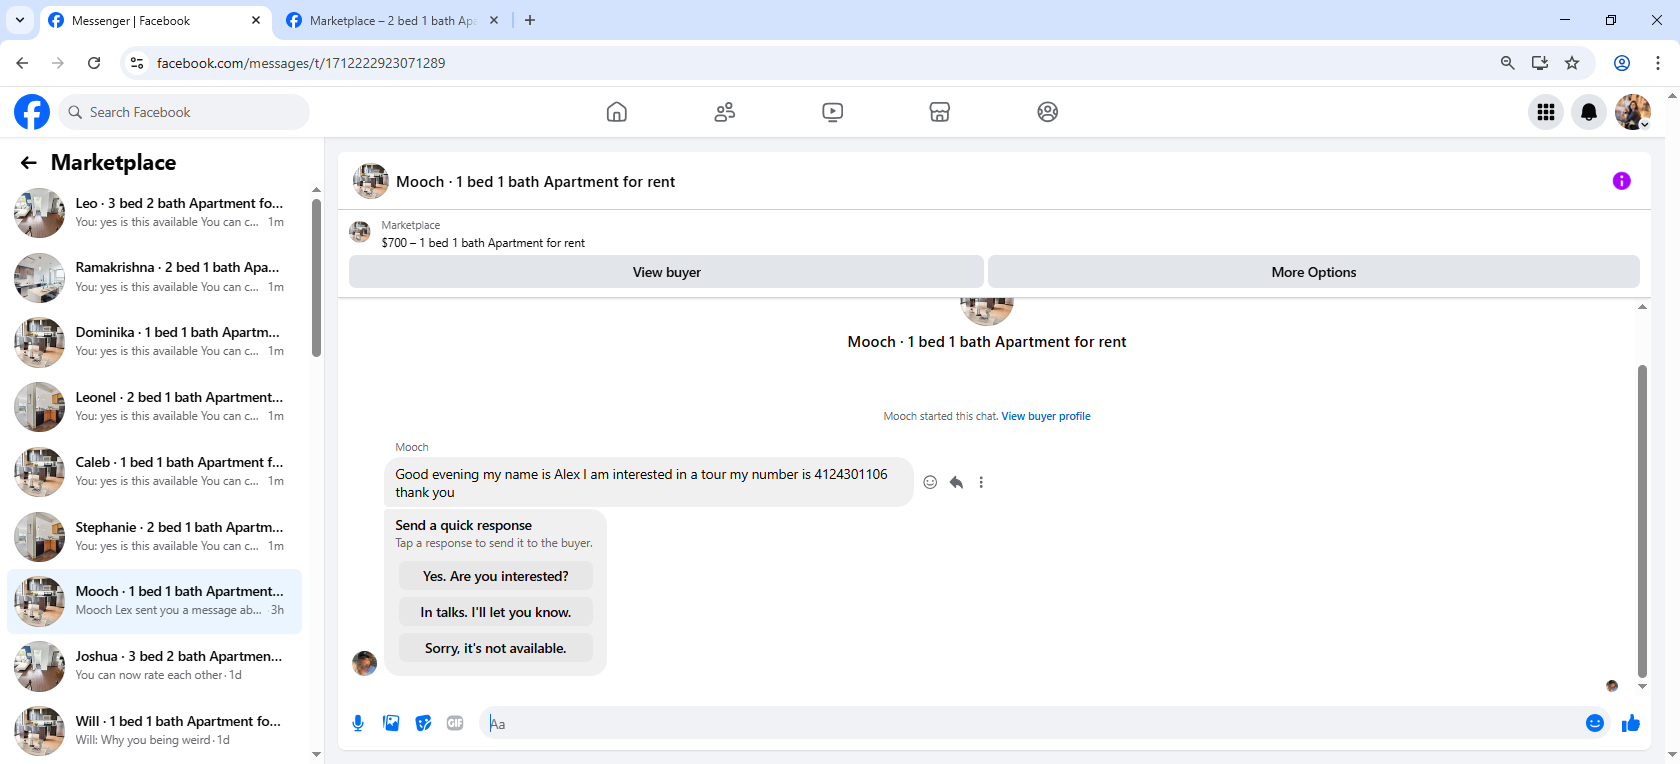Open the Facebook menu grid icon
This screenshot has height=764, width=1680.
coord(1546,112)
